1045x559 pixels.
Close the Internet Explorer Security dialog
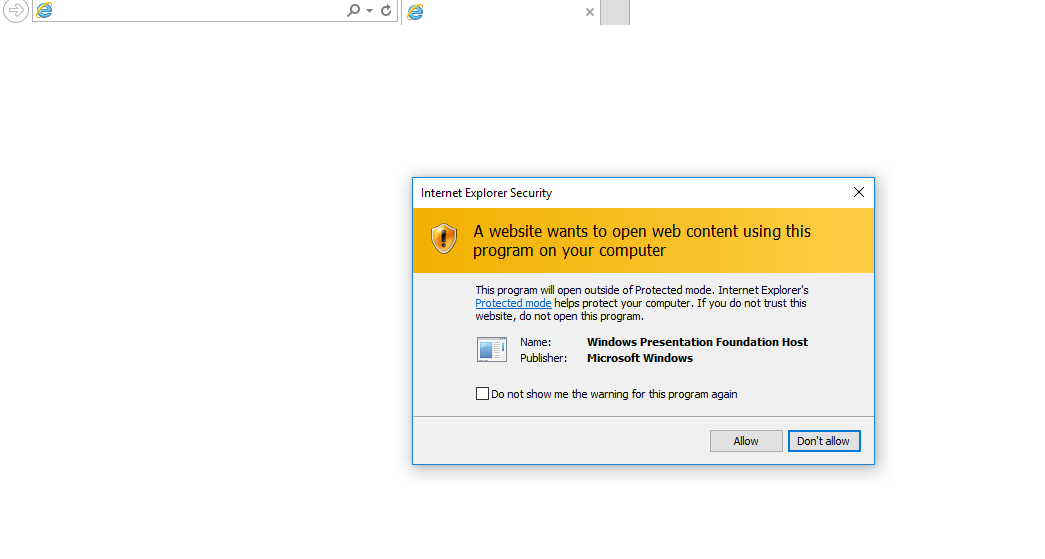858,192
